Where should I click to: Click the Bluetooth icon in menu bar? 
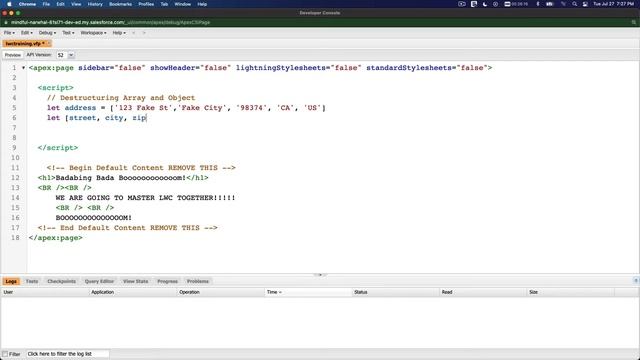point(538,4)
